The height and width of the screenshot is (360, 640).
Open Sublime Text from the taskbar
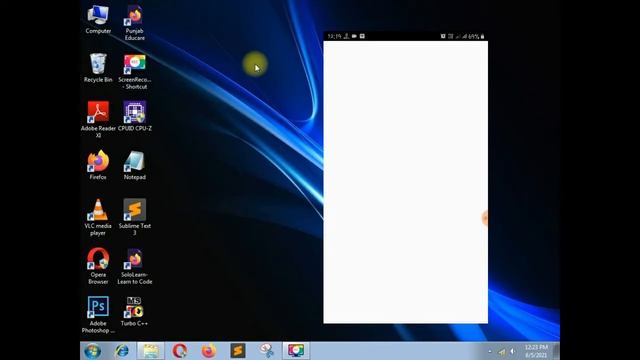238,351
